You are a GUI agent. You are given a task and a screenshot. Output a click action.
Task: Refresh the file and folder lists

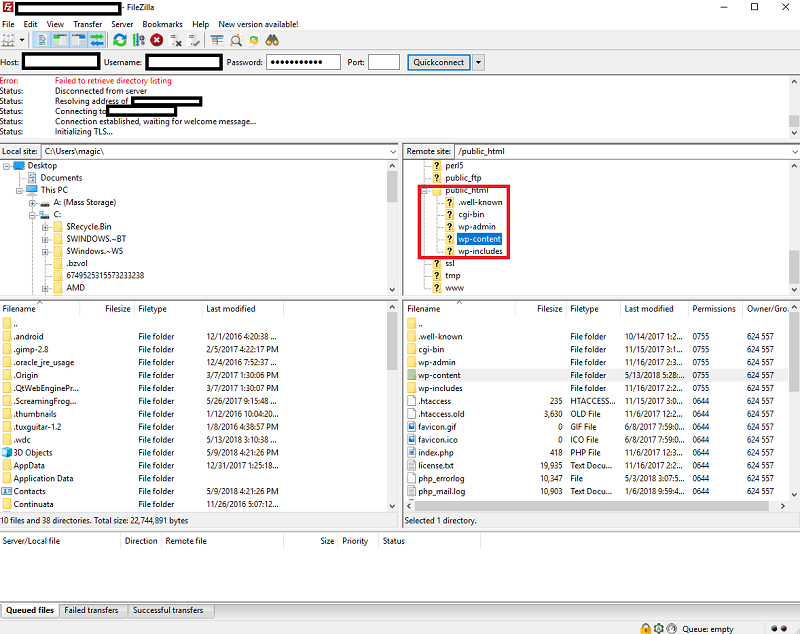(x=120, y=40)
